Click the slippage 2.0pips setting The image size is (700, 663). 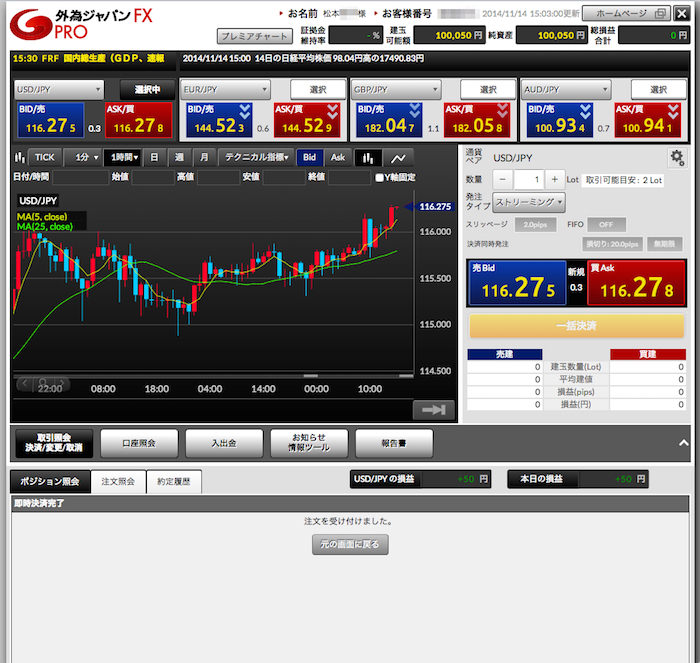coord(535,225)
